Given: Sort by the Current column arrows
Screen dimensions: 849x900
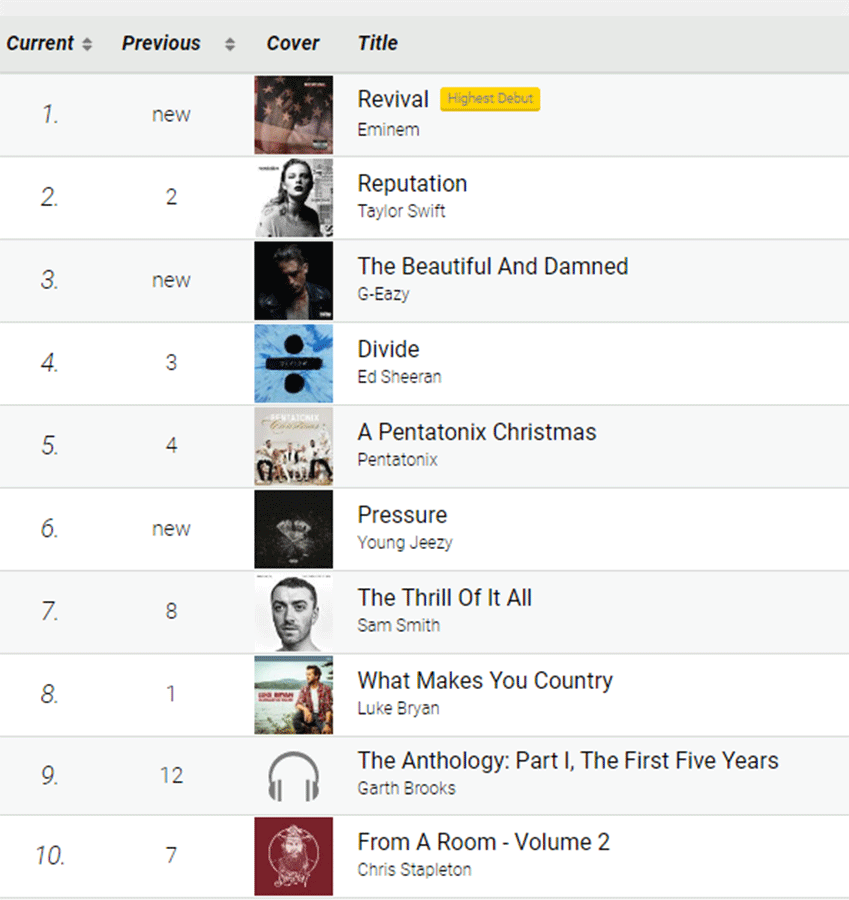Looking at the screenshot, I should 87,44.
